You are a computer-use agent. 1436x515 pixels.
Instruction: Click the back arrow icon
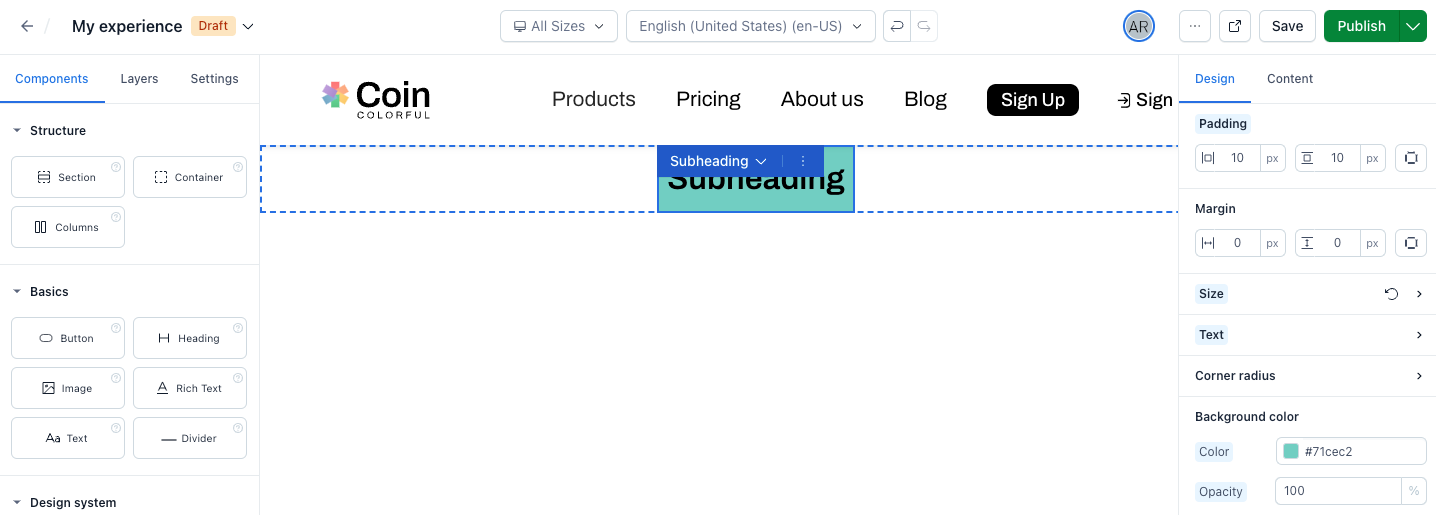[27, 26]
